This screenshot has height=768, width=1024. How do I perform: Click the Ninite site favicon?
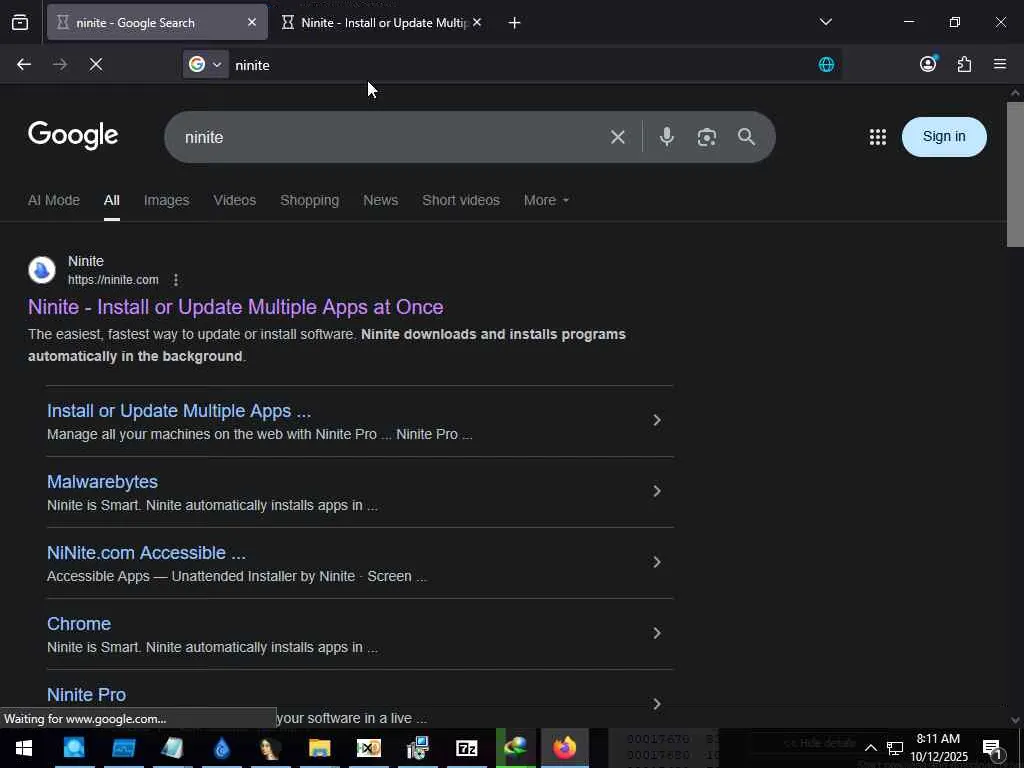42,270
